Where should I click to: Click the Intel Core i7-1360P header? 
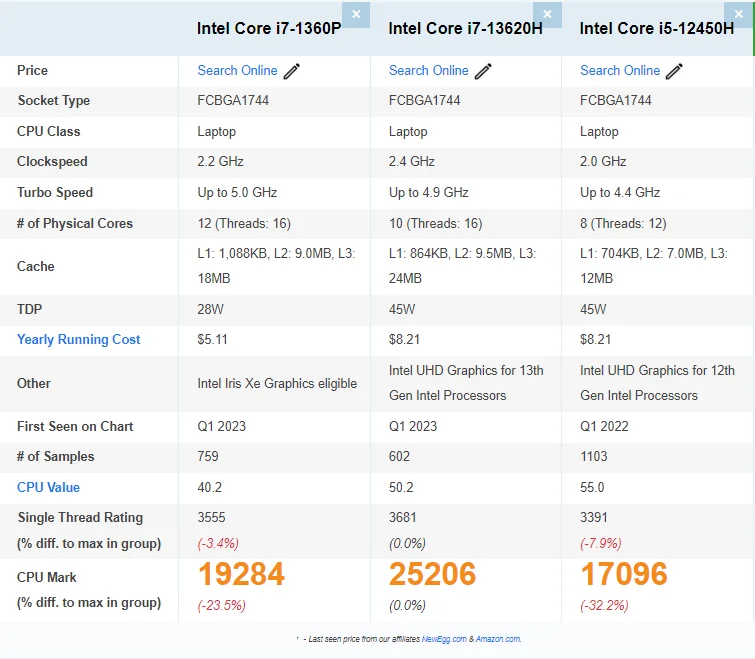269,28
